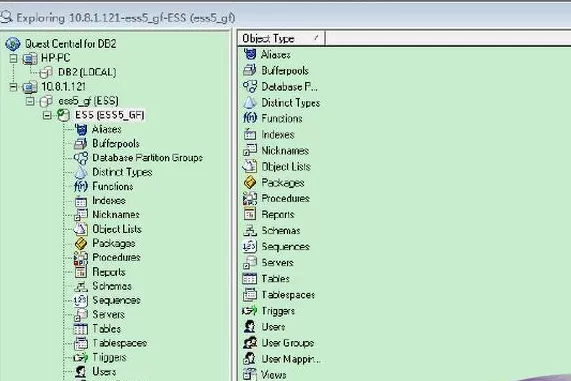Image resolution: width=571 pixels, height=381 pixels.
Task: Open Nicknames in the Object Type list
Action: click(285, 150)
